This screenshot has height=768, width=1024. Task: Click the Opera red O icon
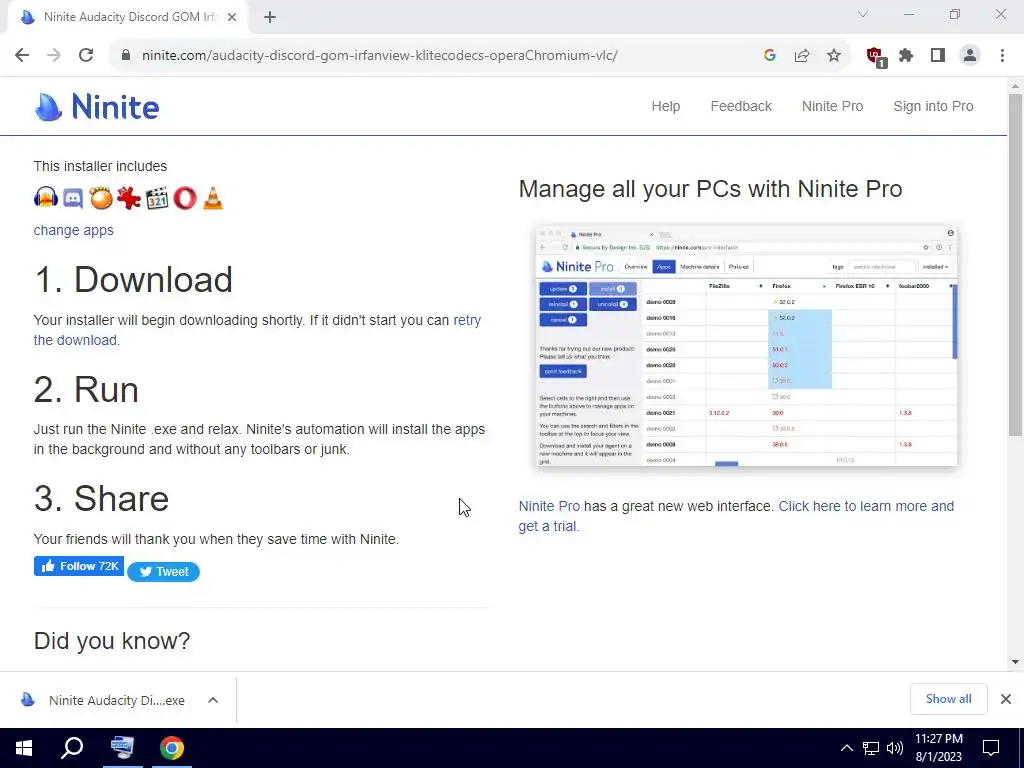coord(185,198)
